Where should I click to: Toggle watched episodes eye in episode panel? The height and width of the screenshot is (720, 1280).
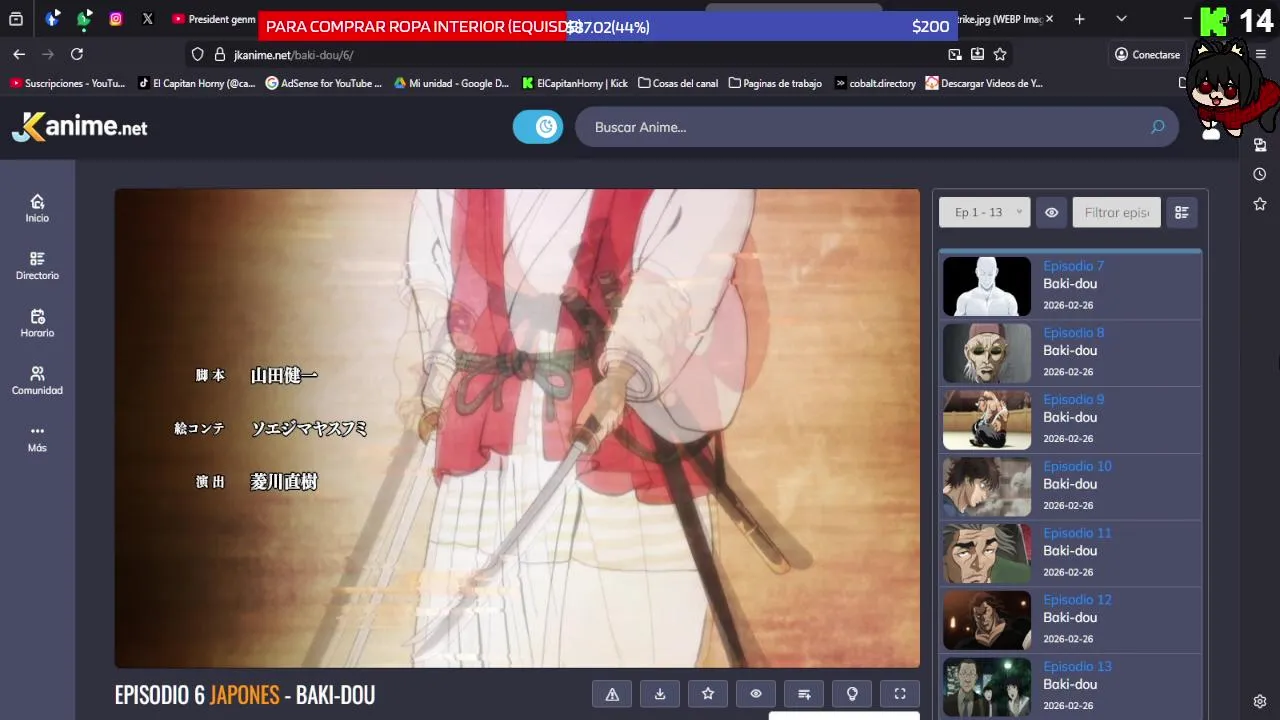click(1051, 212)
